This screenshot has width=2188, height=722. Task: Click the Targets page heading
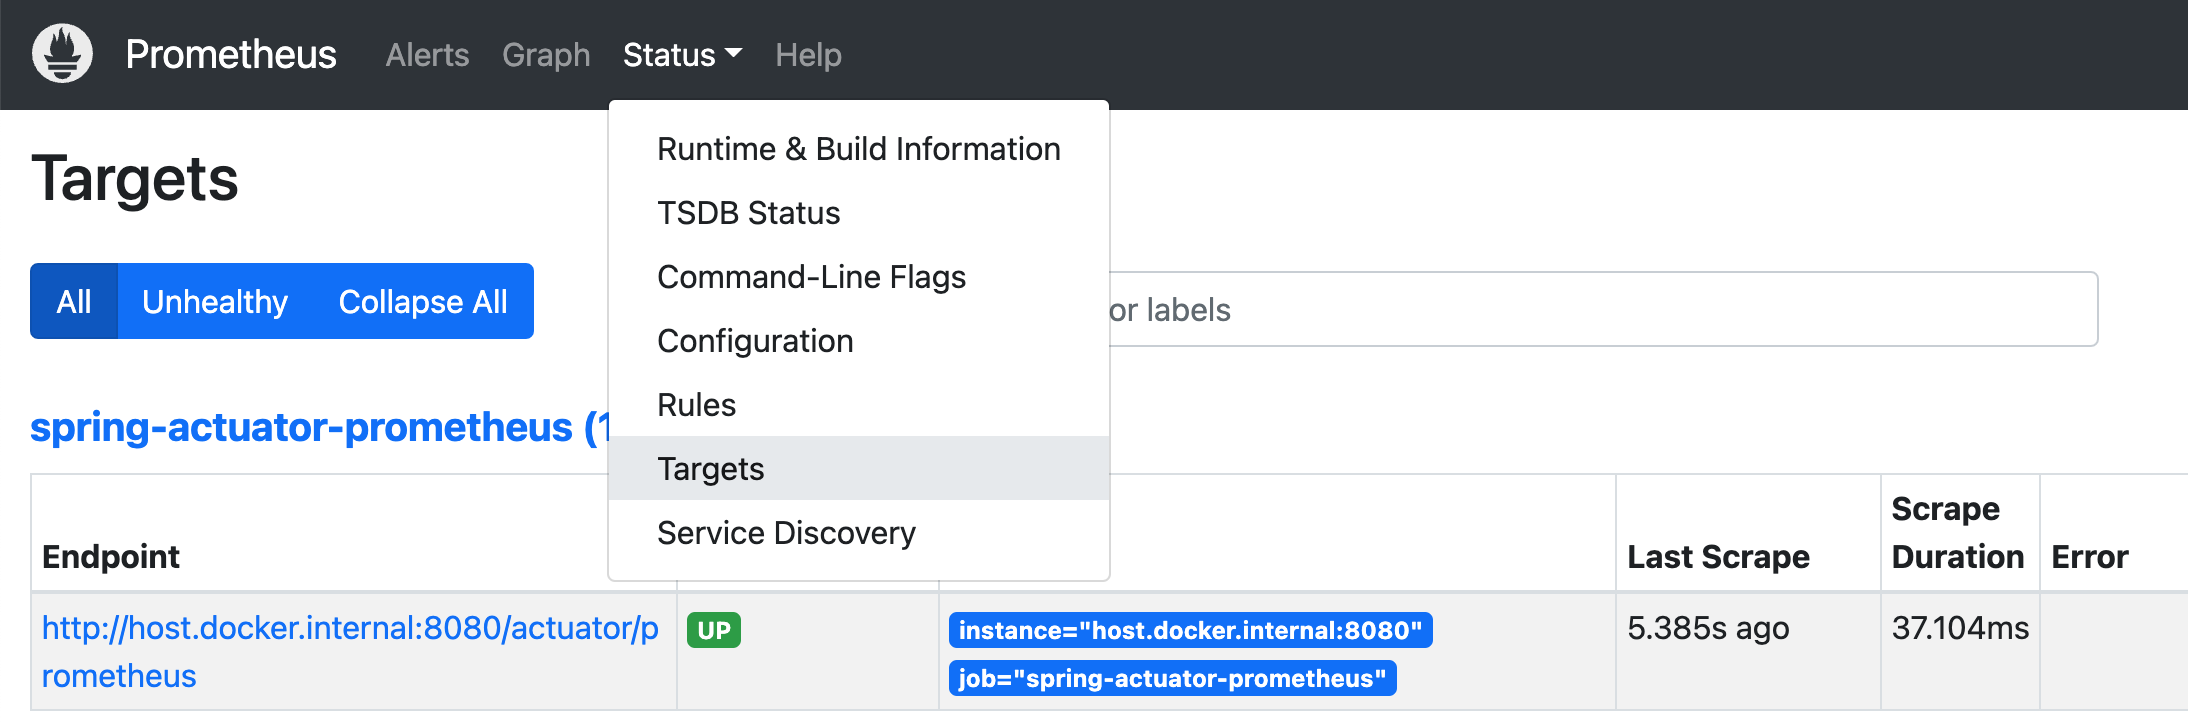135,179
